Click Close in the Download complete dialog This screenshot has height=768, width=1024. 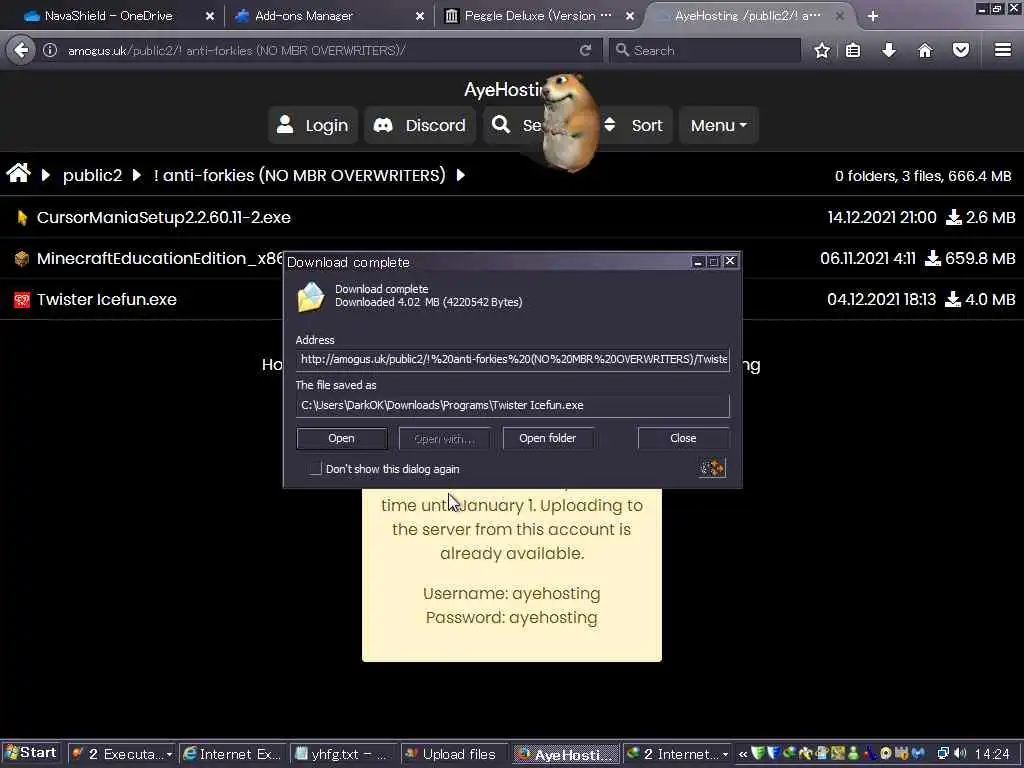tap(683, 438)
